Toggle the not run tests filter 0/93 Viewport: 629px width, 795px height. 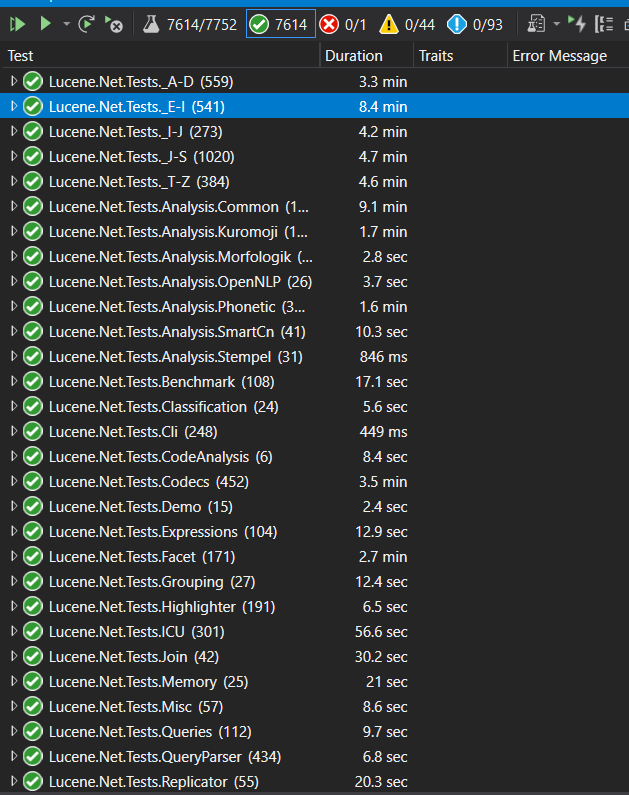coord(475,24)
